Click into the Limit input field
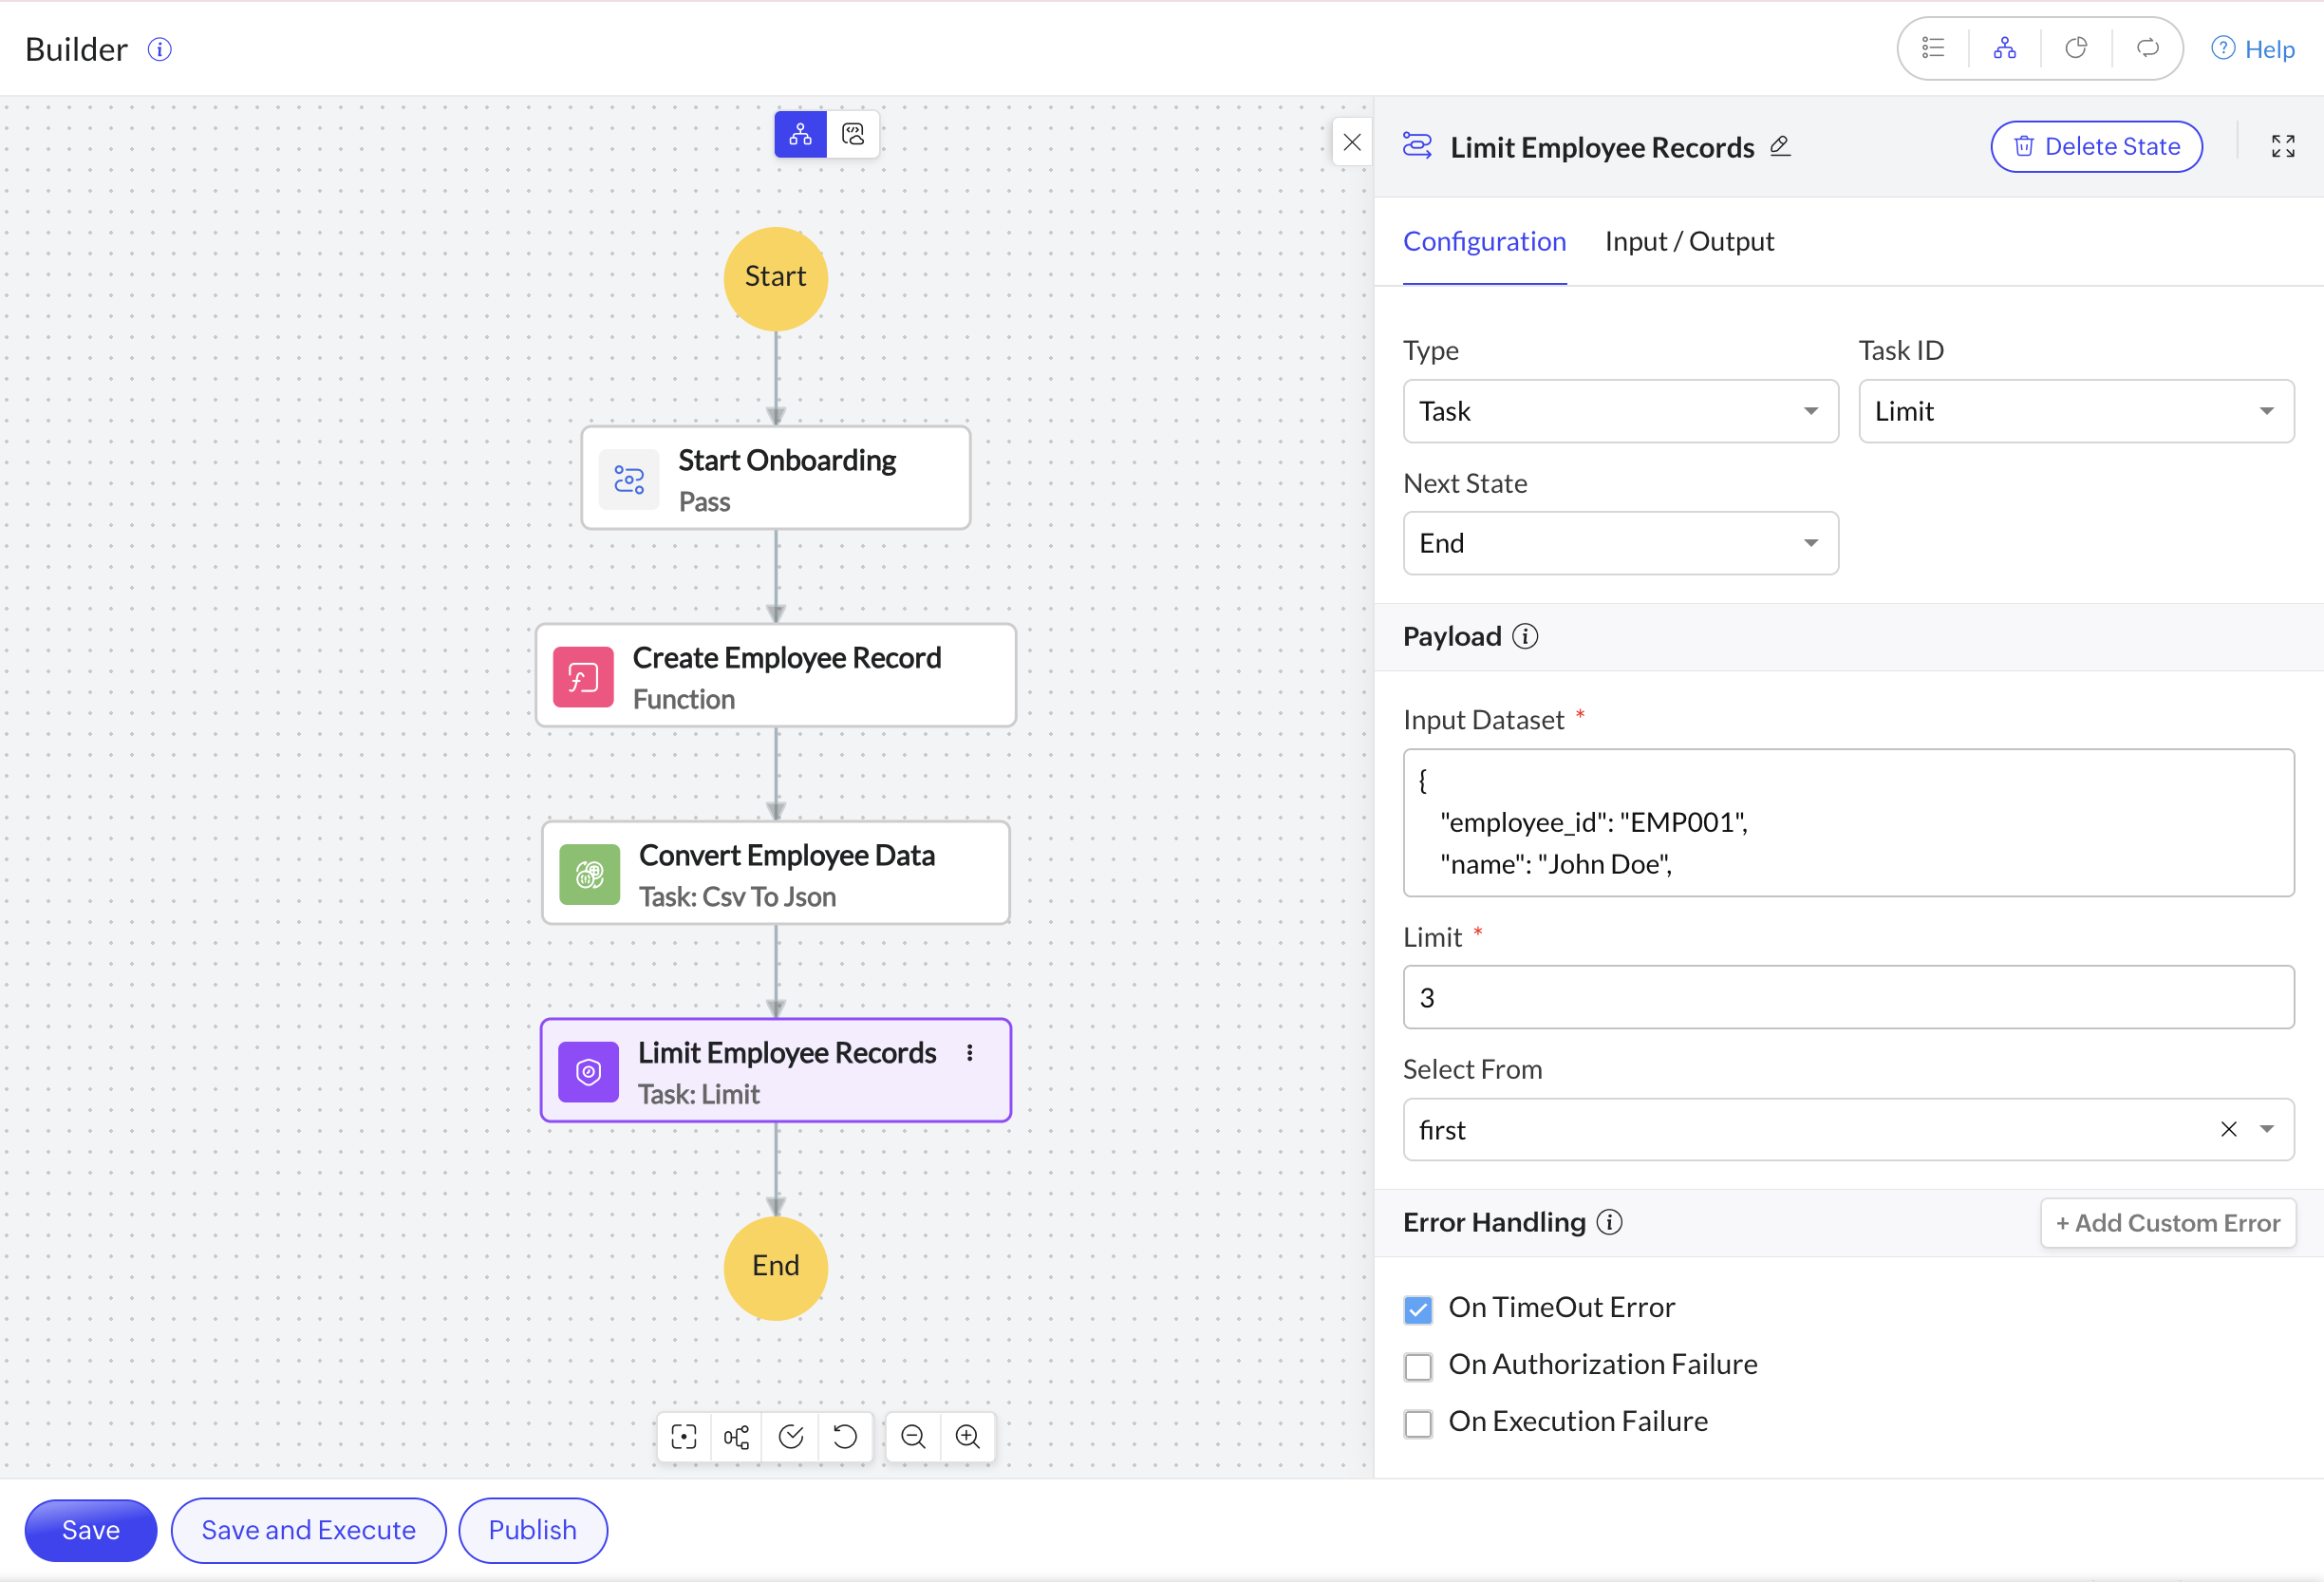 click(1847, 997)
